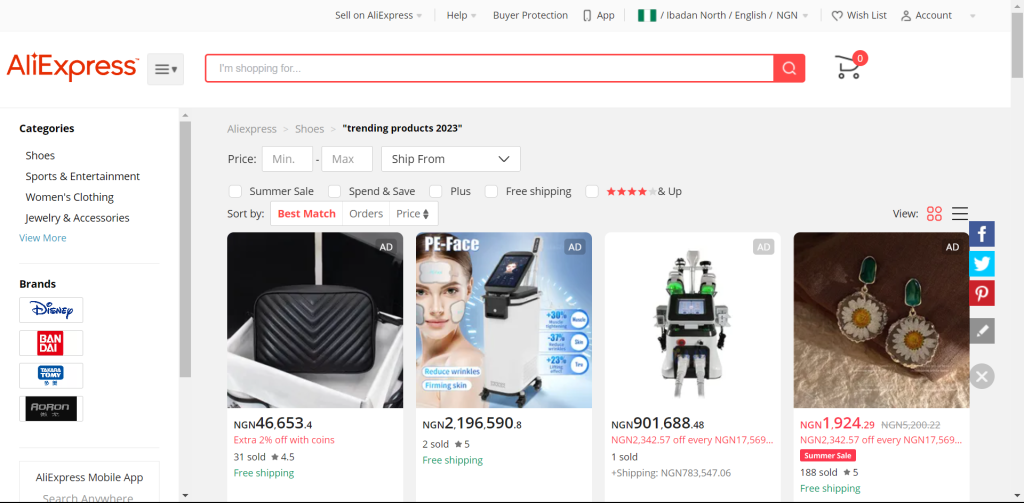Switch to grid view icon

pyautogui.click(x=935, y=214)
